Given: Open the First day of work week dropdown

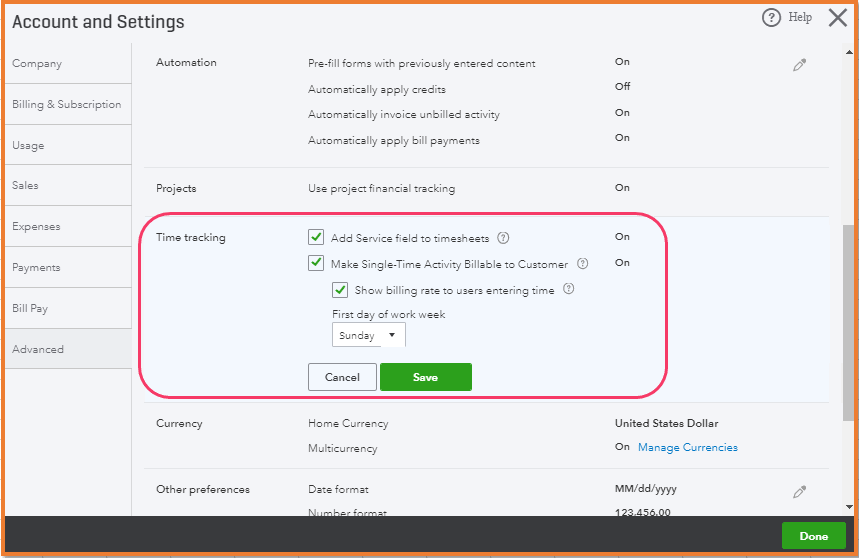Looking at the screenshot, I should pyautogui.click(x=369, y=336).
